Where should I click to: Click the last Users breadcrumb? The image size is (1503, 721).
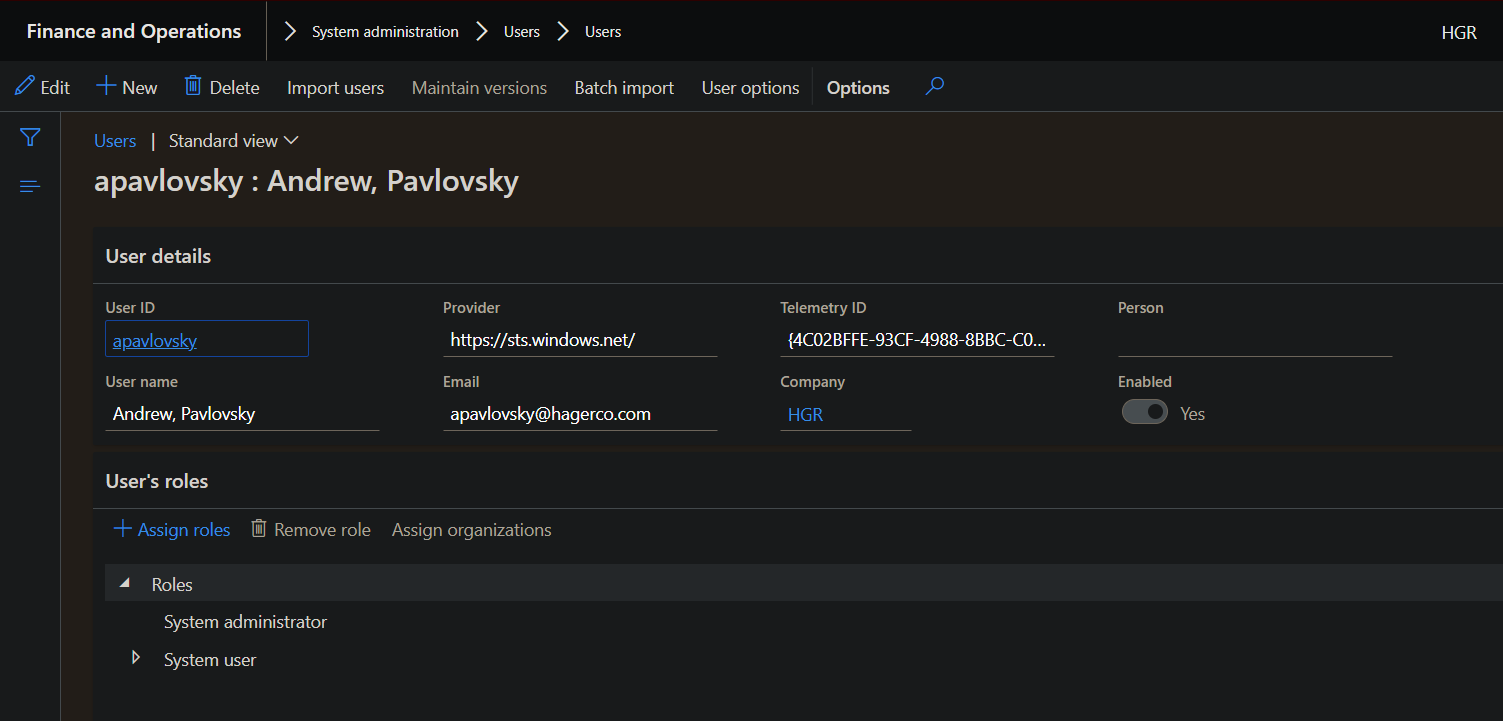[603, 32]
